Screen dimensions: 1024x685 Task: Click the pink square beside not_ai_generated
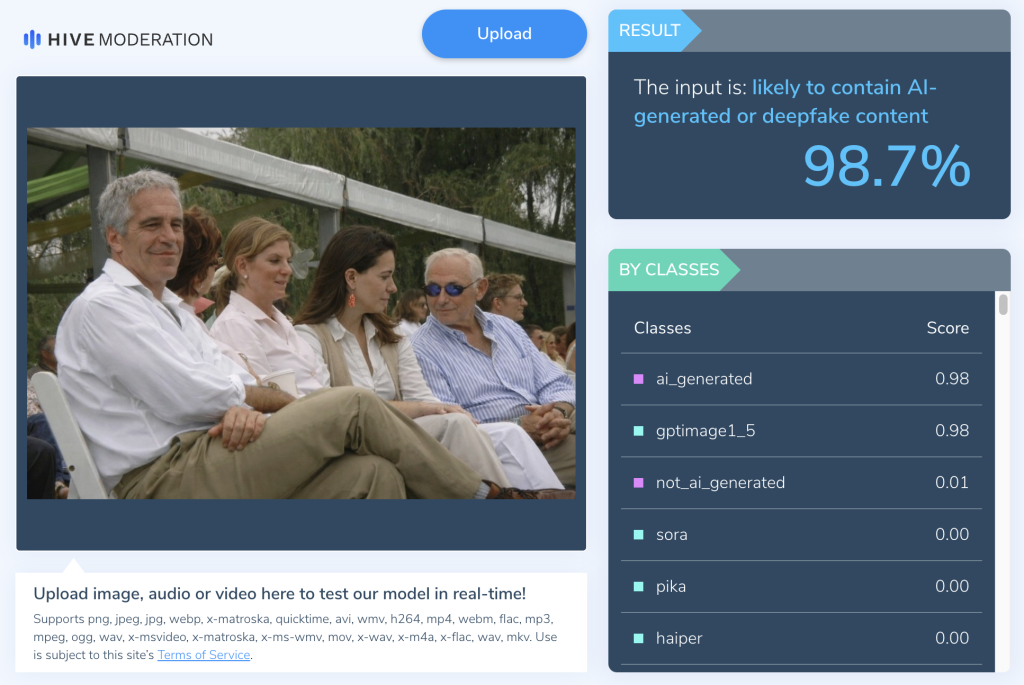[638, 483]
